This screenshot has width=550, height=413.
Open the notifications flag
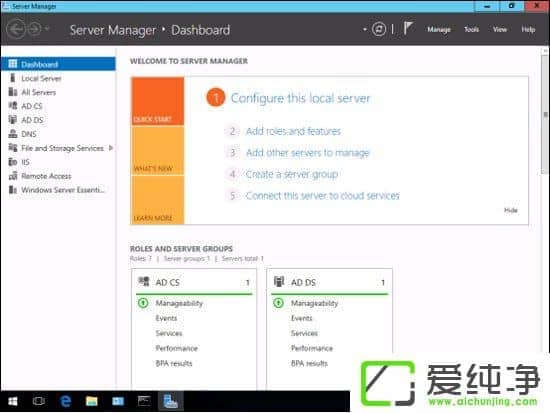coord(408,28)
